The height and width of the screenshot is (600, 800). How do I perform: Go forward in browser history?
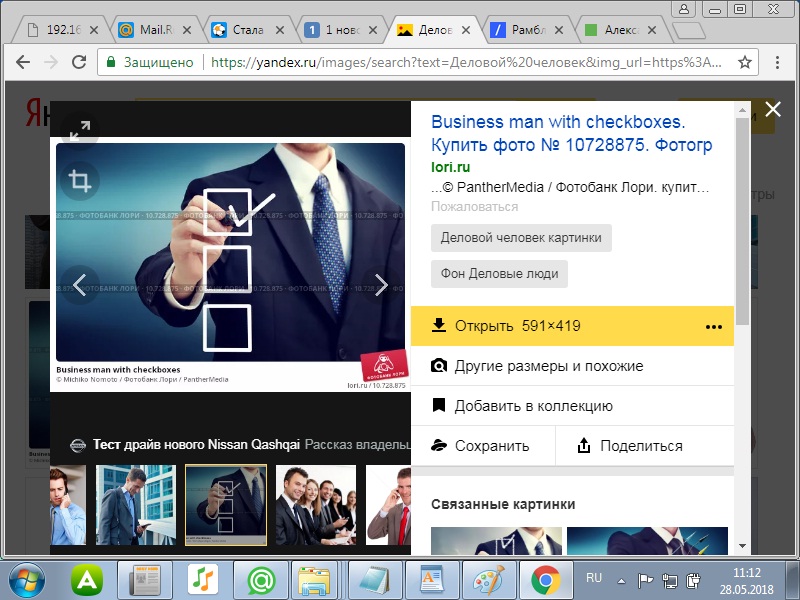pyautogui.click(x=51, y=62)
